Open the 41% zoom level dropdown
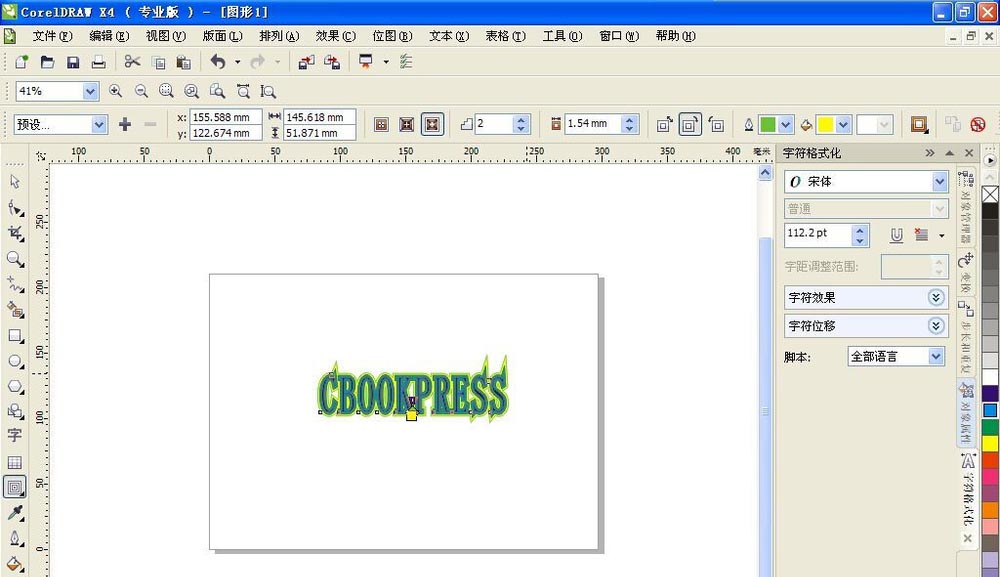The width and height of the screenshot is (1000, 577). 91,91
